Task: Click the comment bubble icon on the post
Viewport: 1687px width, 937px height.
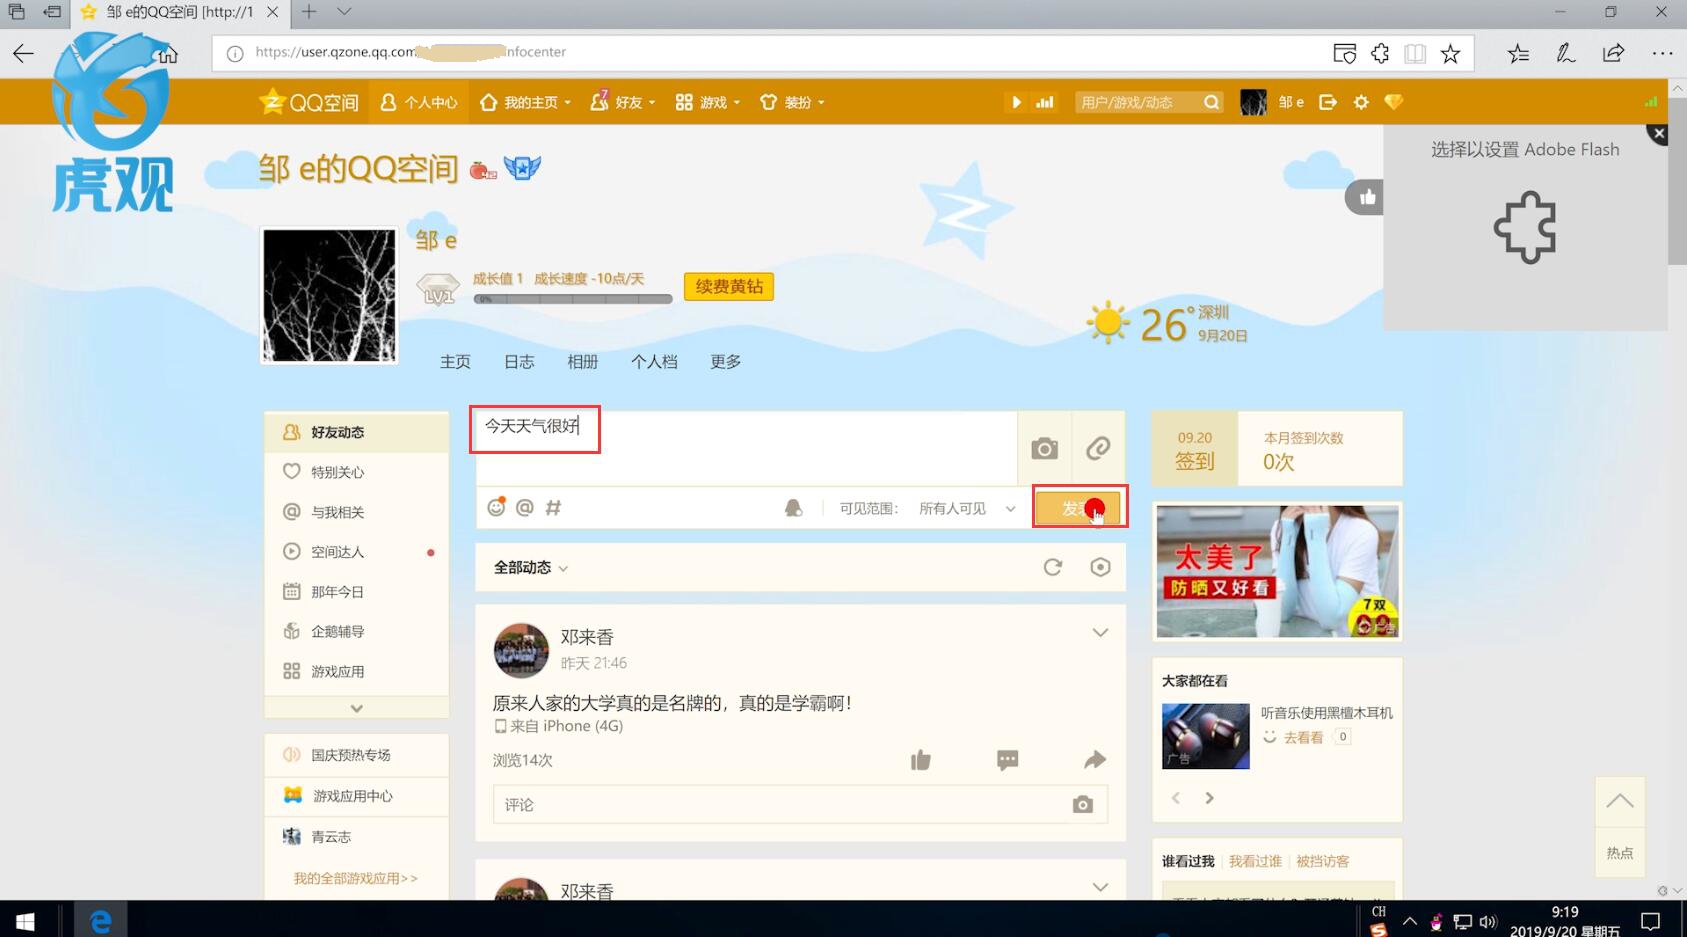Action: click(x=1007, y=760)
